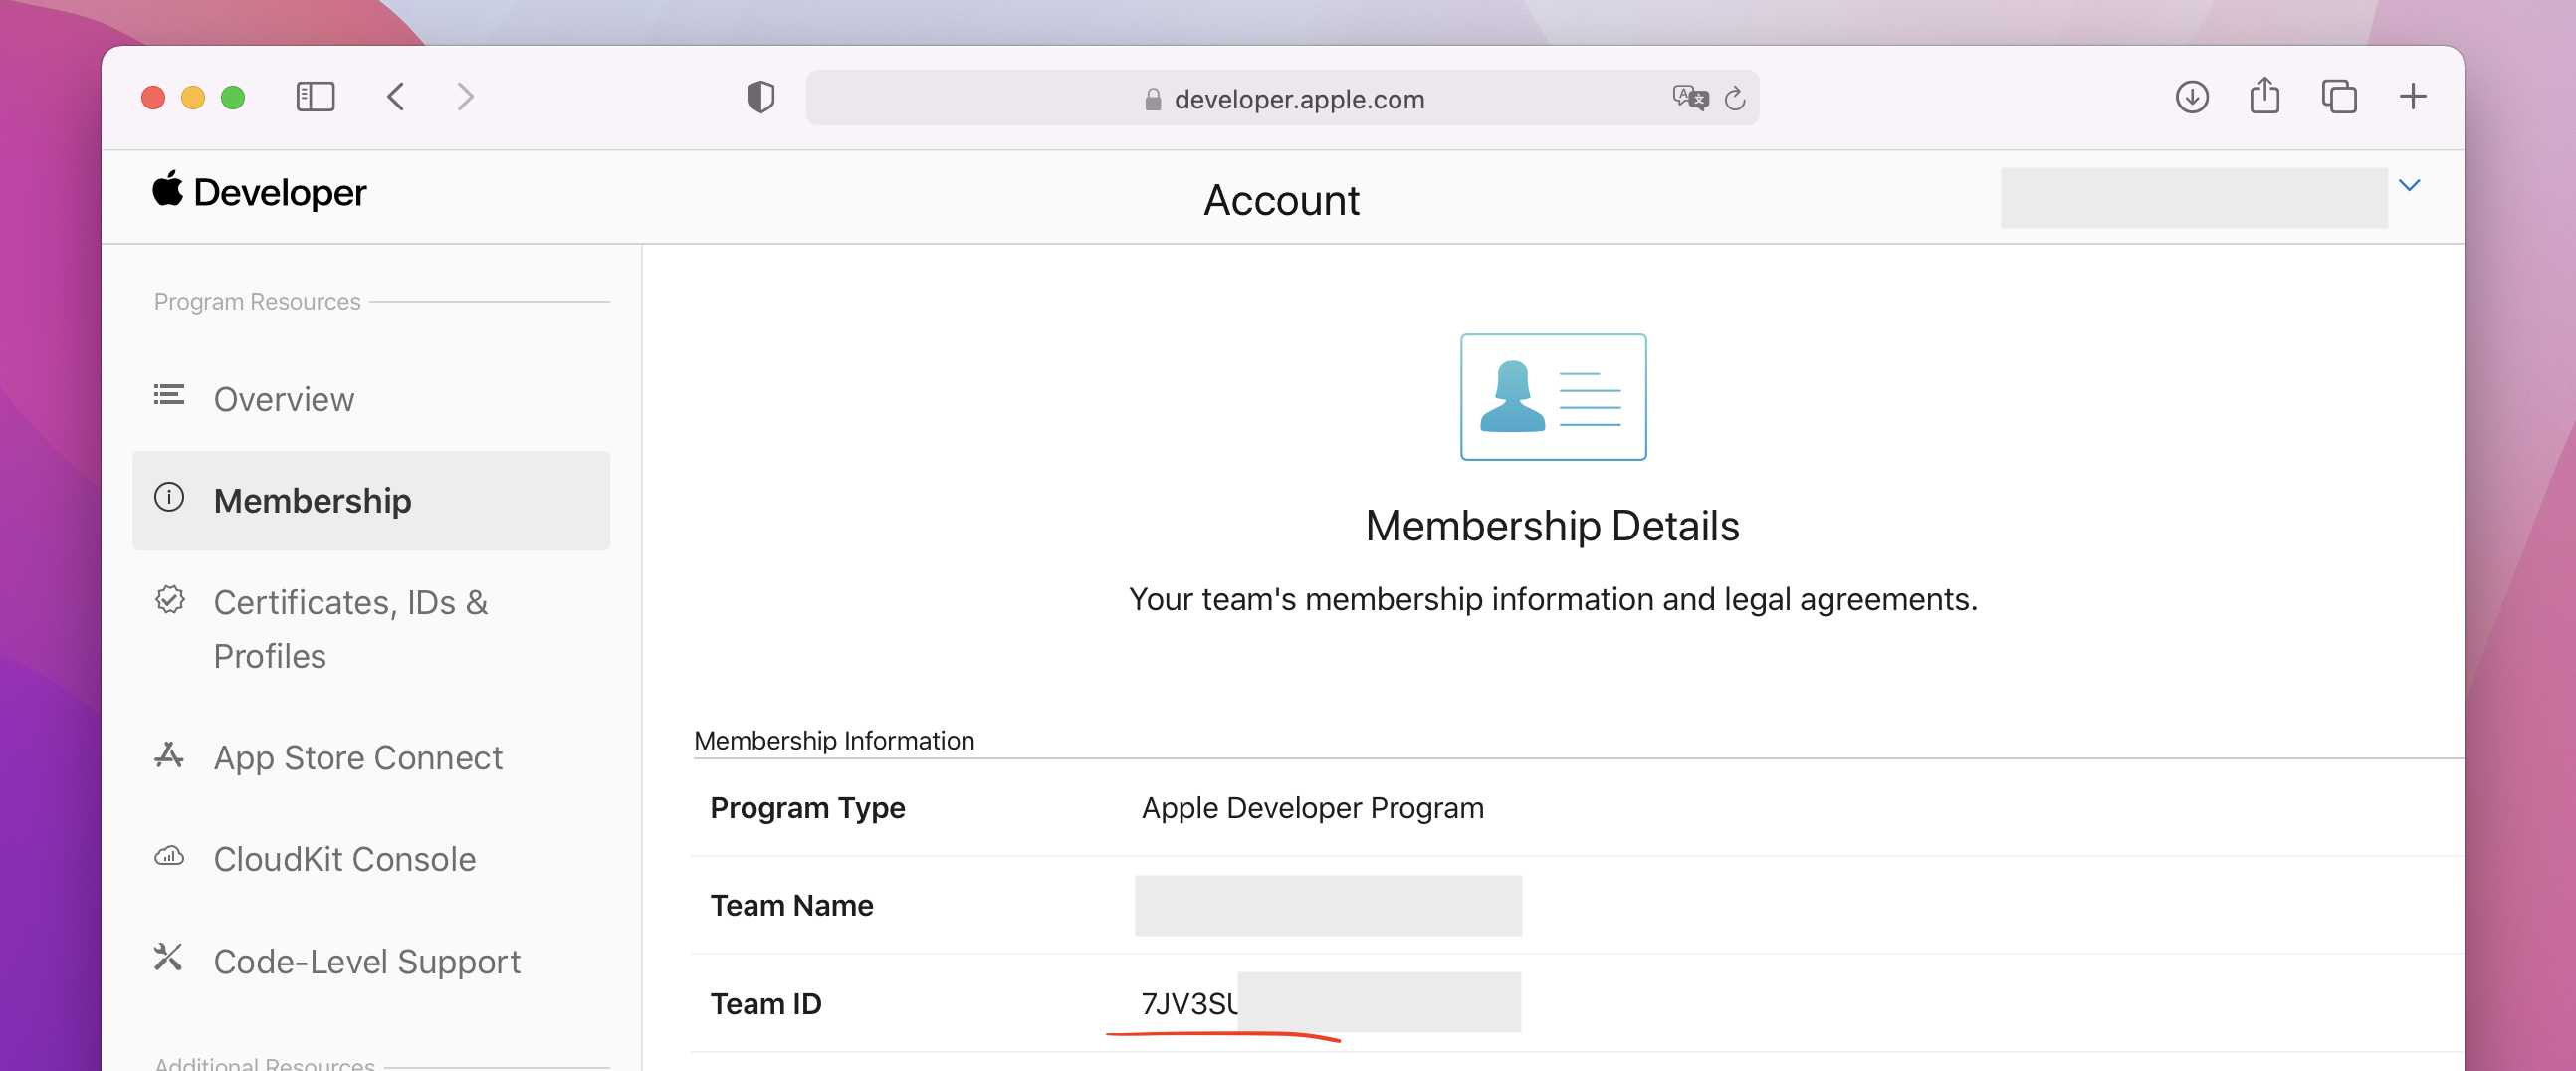Show downloads with the download icon
Viewport: 2576px width, 1071px height.
pos(2192,97)
